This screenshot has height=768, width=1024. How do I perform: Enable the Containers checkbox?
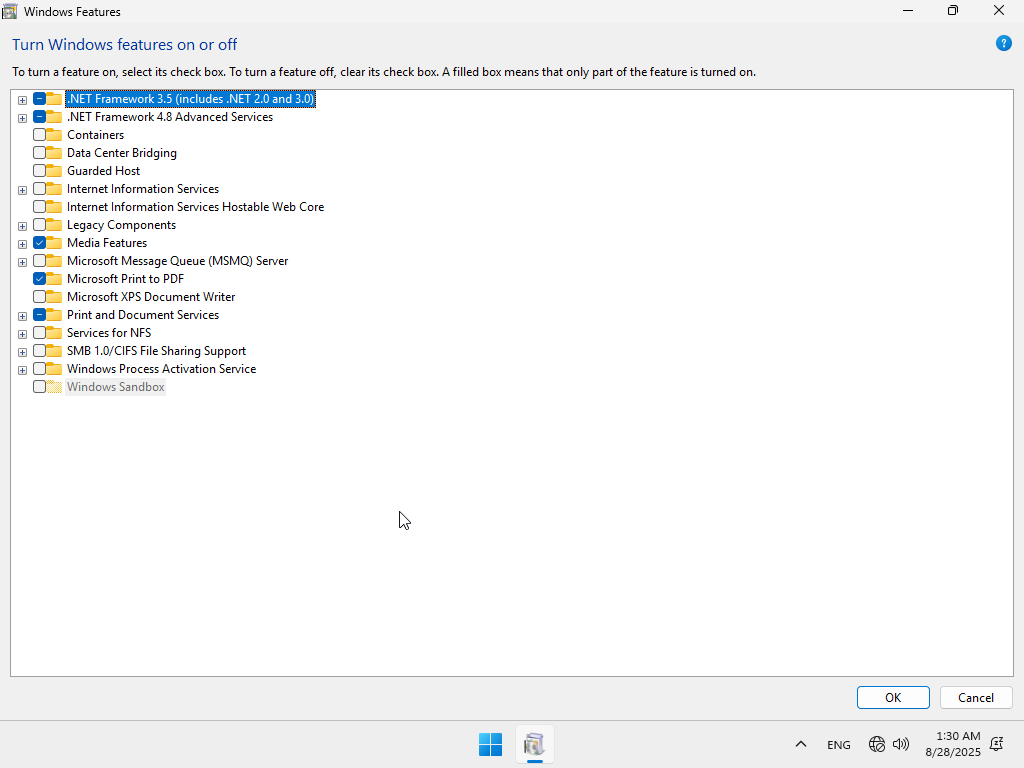(39, 135)
